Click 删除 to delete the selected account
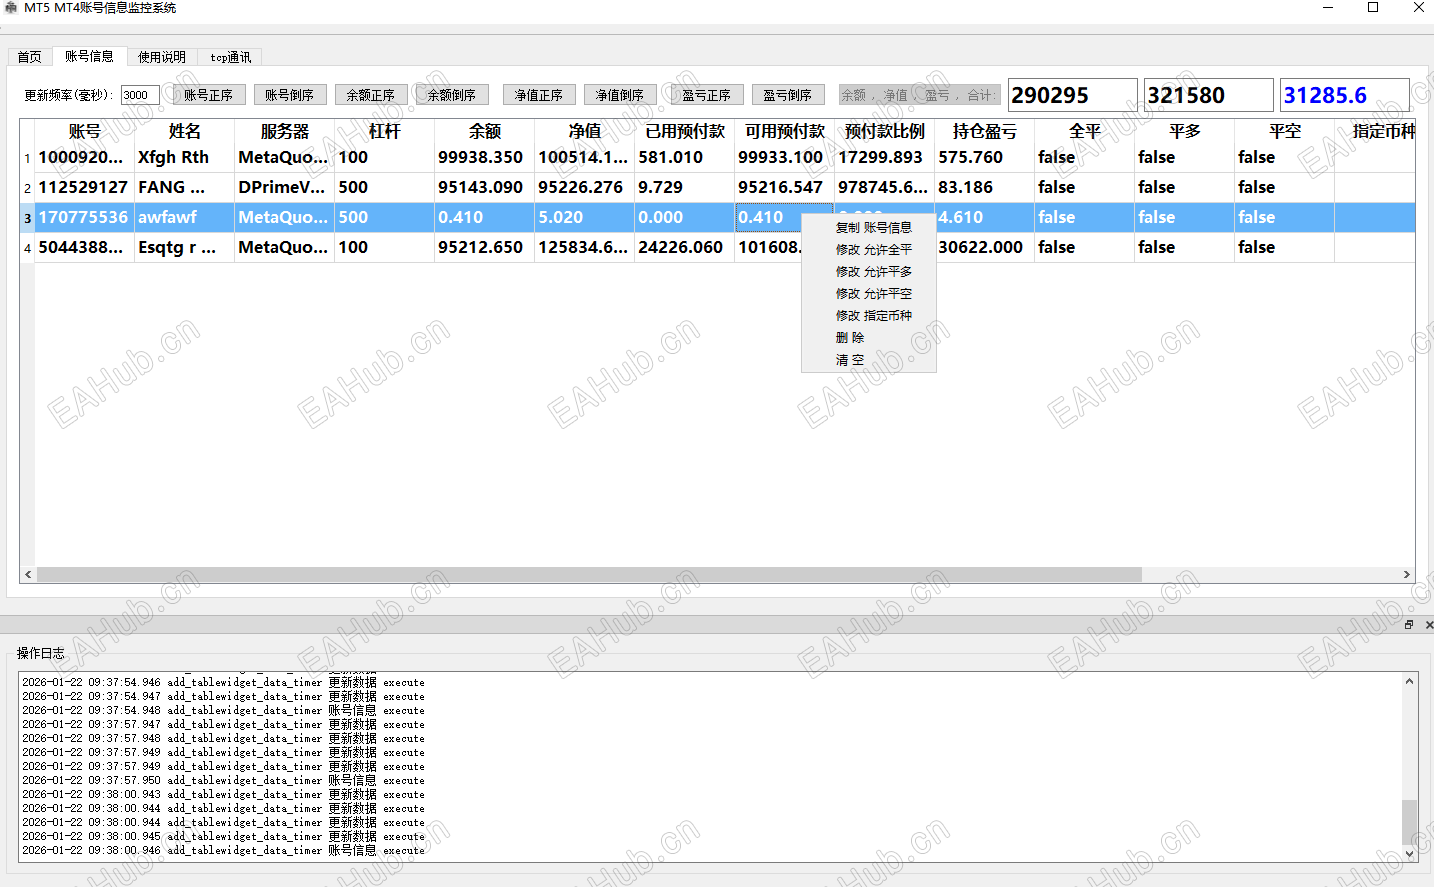 coord(849,337)
